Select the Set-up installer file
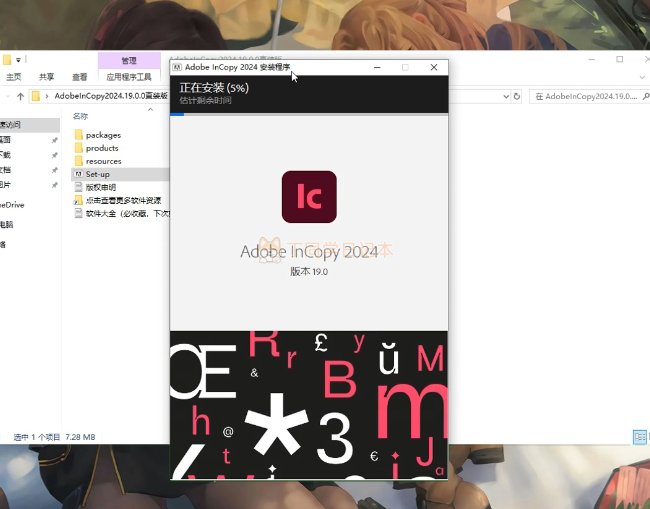650x509 pixels. click(x=97, y=174)
